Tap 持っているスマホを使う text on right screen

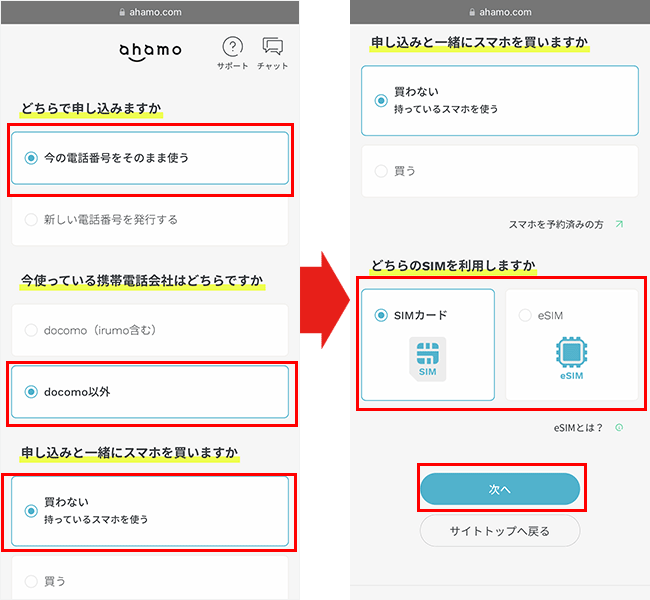446,109
